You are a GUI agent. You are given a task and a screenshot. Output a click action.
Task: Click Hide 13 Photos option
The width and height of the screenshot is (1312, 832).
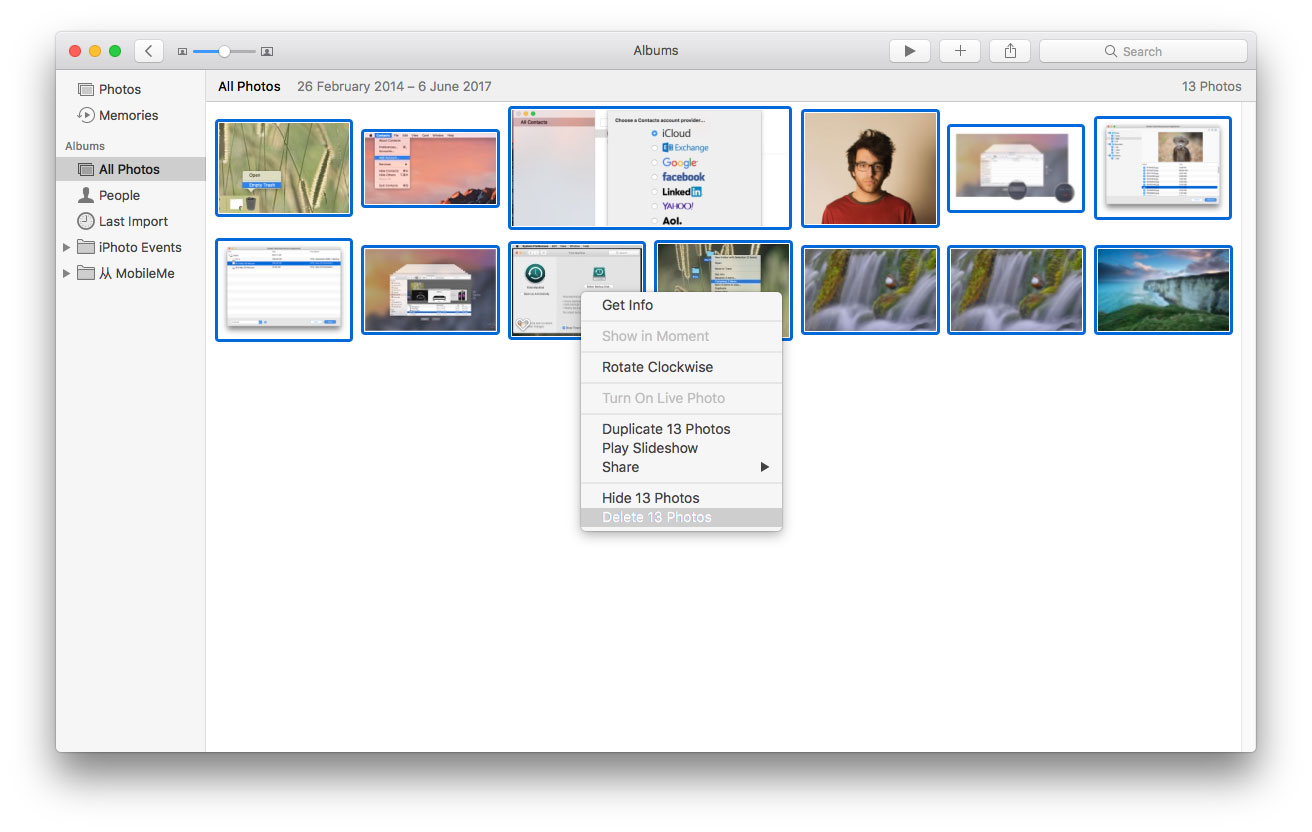[x=650, y=498]
